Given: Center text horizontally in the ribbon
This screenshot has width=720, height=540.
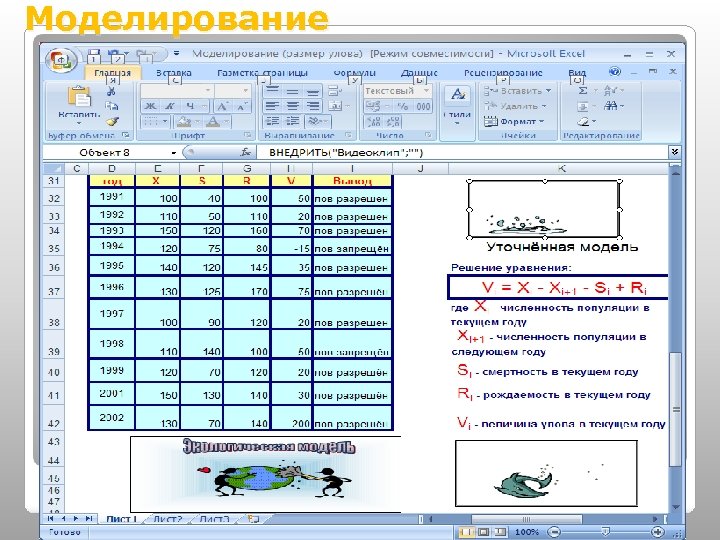Looking at the screenshot, I should point(292,107).
